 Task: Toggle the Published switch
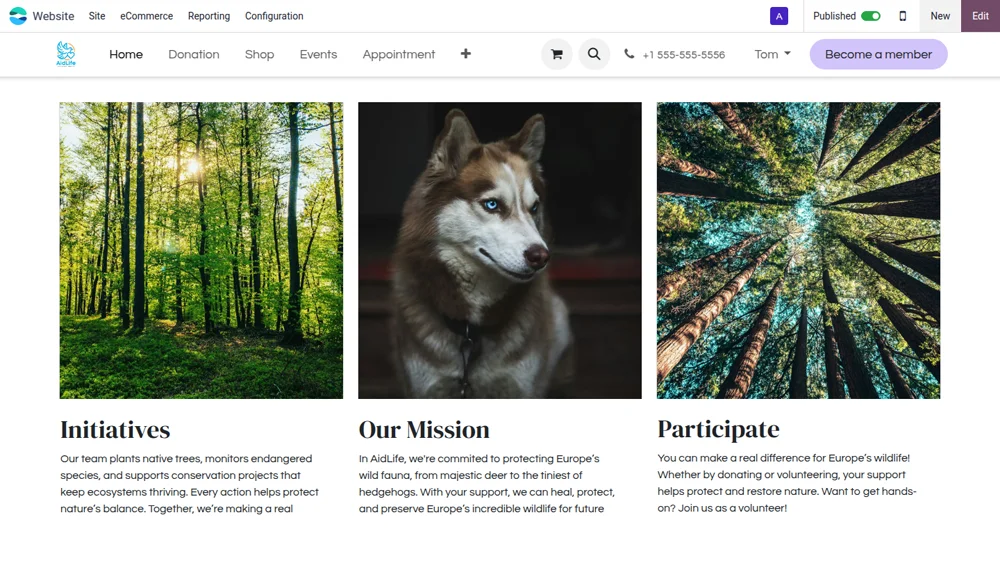870,16
